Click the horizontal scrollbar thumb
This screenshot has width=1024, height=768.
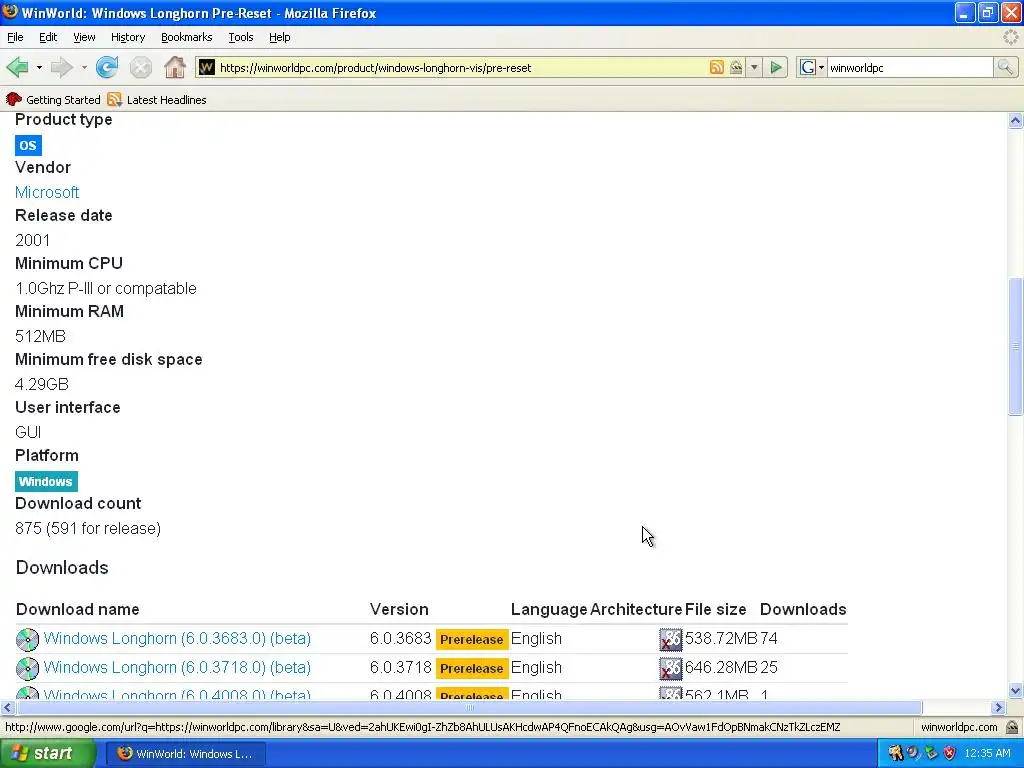click(470, 707)
